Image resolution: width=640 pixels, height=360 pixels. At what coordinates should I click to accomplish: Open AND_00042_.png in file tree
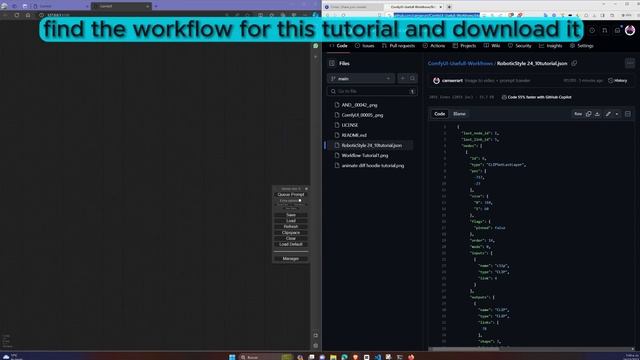359,105
